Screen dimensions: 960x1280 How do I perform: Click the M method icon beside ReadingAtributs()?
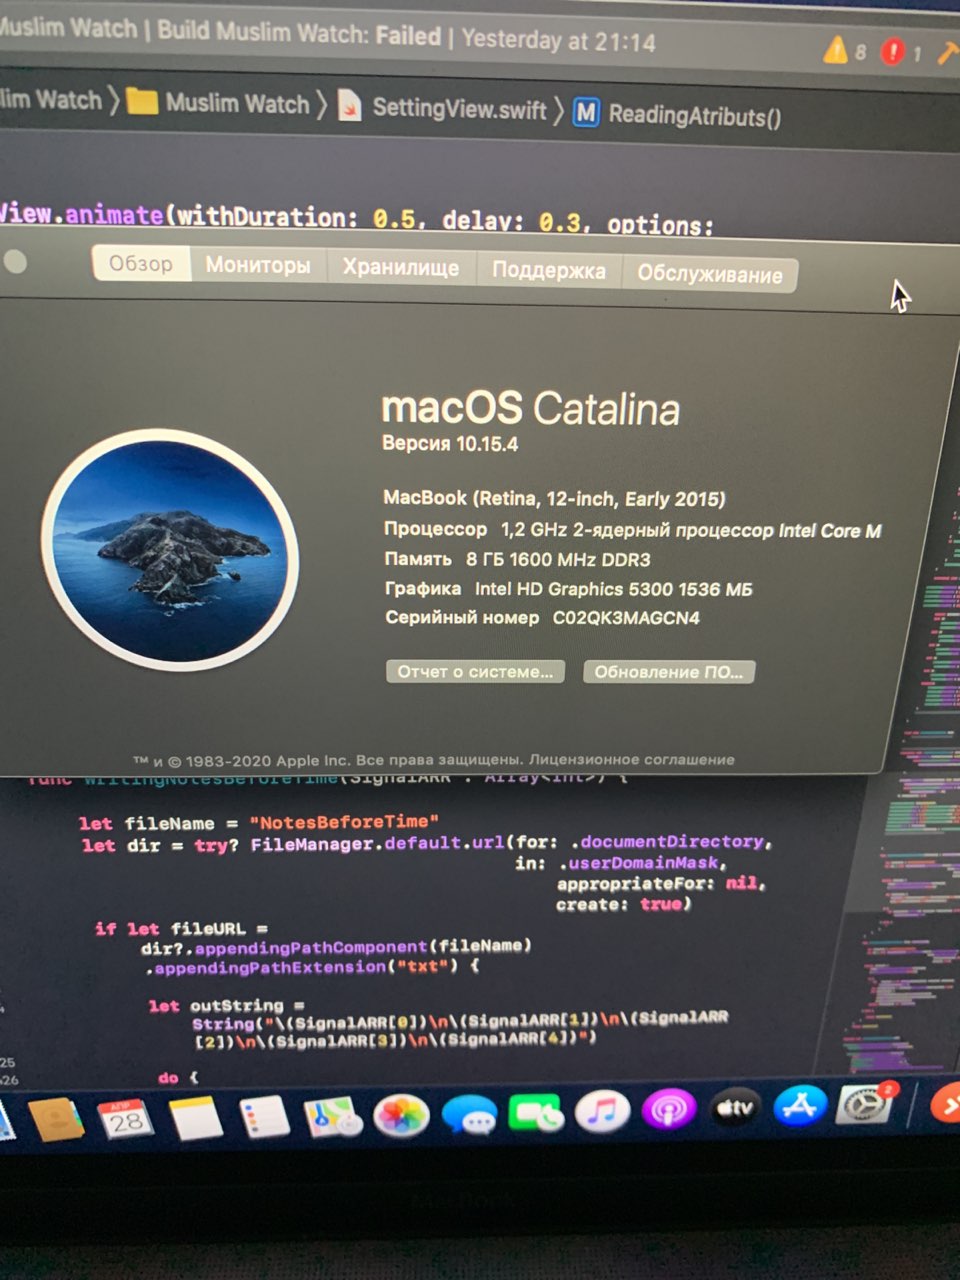click(x=586, y=112)
